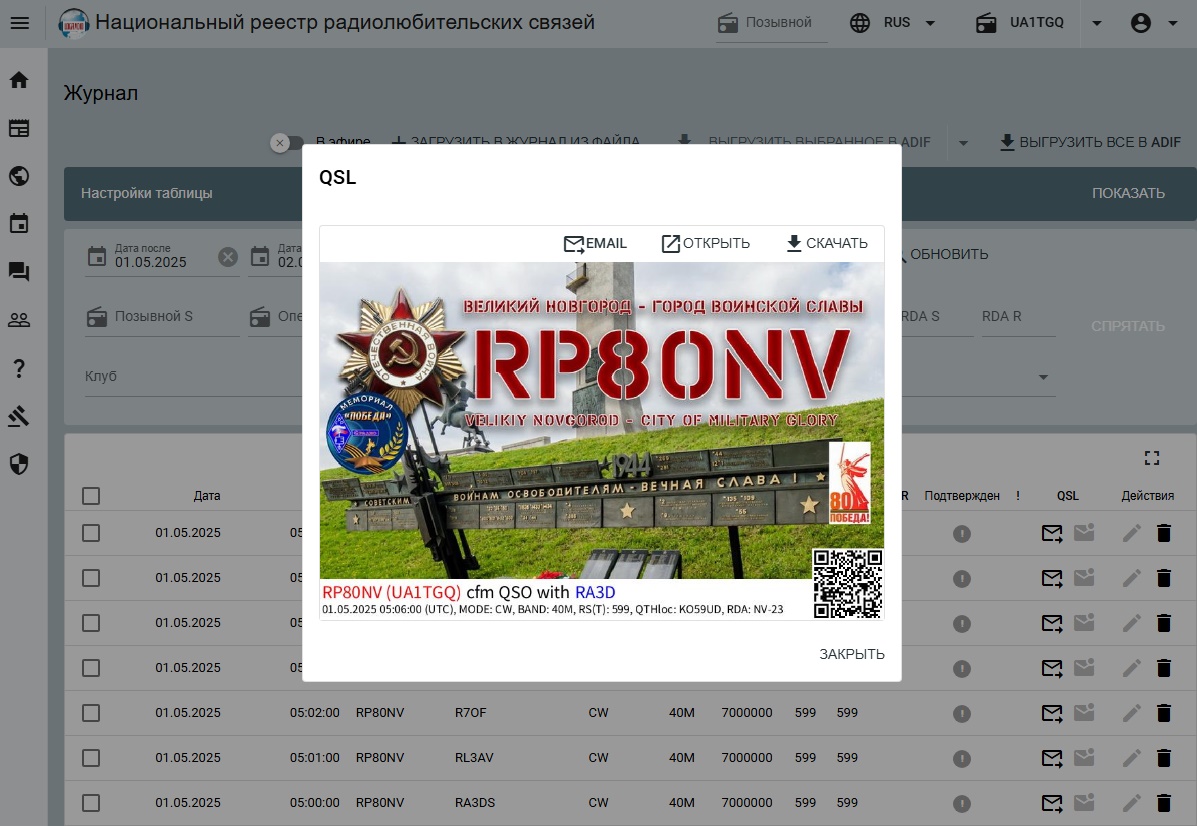Image resolution: width=1197 pixels, height=826 pixels.
Task: Open the calendar sidebar icon
Action: (19, 224)
